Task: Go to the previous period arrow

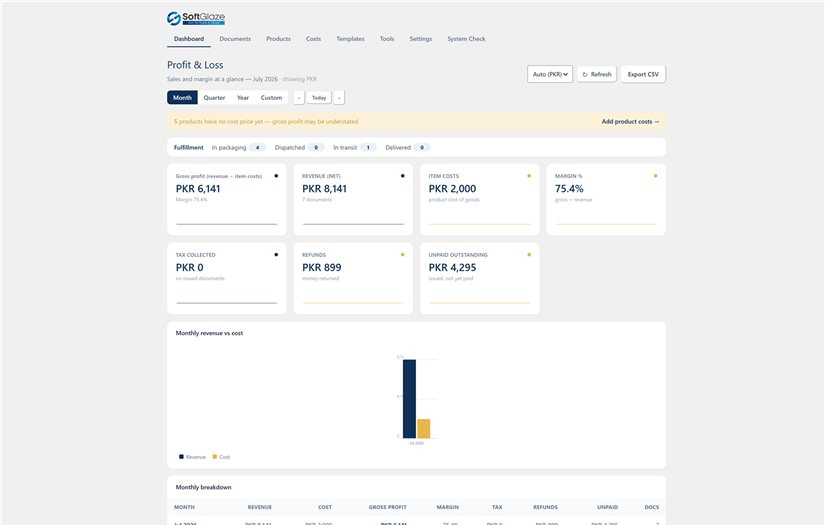Action: coord(299,97)
